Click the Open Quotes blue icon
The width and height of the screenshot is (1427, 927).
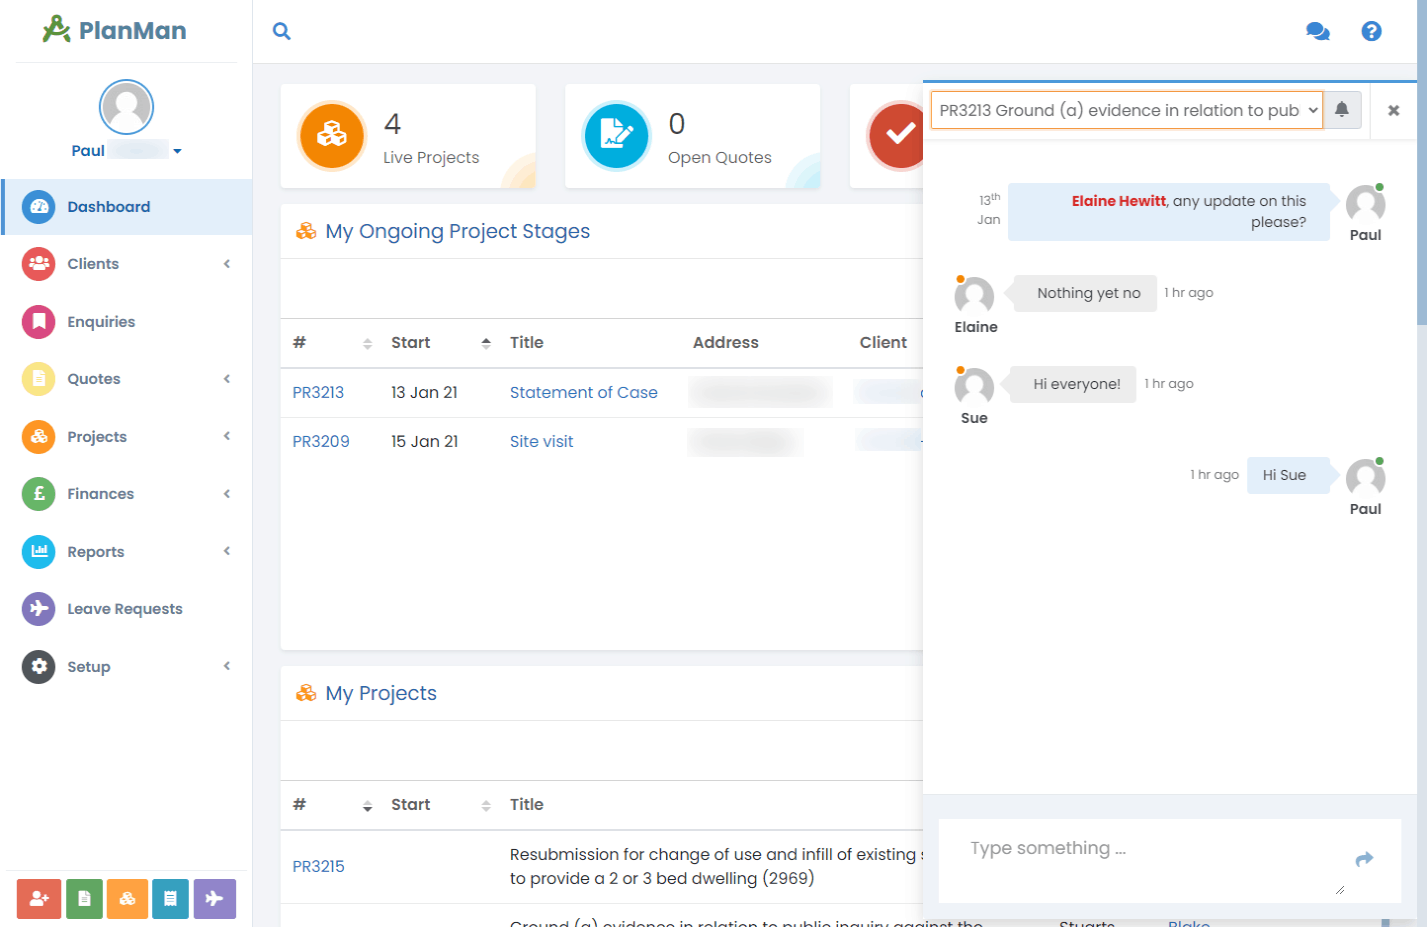(x=617, y=135)
